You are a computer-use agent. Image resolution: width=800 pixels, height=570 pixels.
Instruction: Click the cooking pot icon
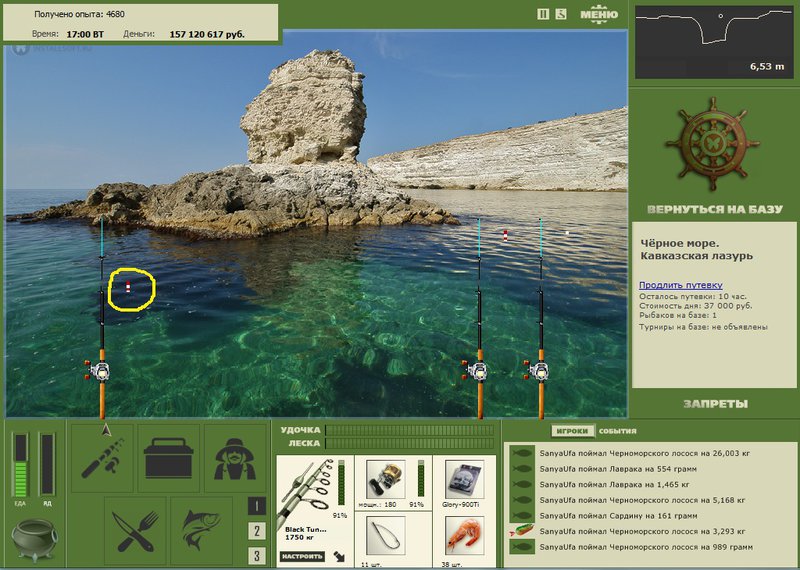pyautogui.click(x=34, y=539)
